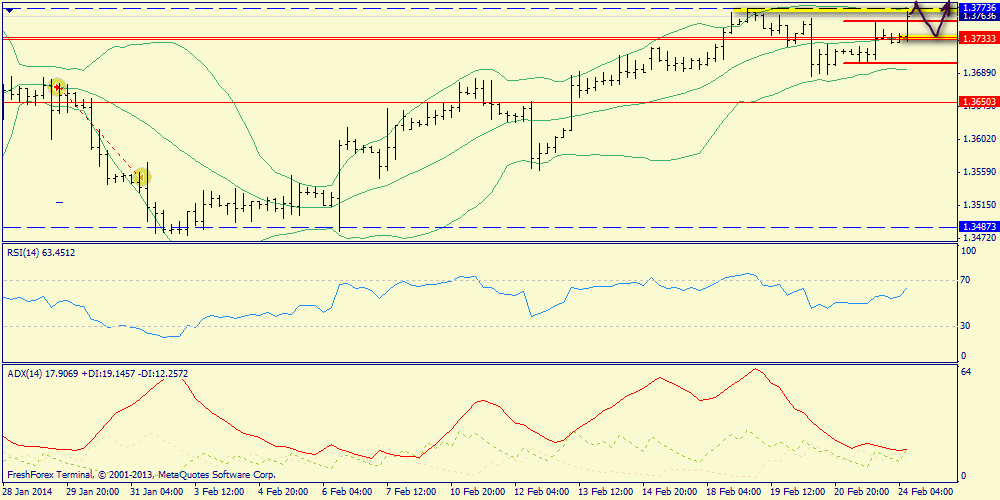Click the 1.35150 price scale value
Screen dimensions: 1000x500
(x=979, y=205)
